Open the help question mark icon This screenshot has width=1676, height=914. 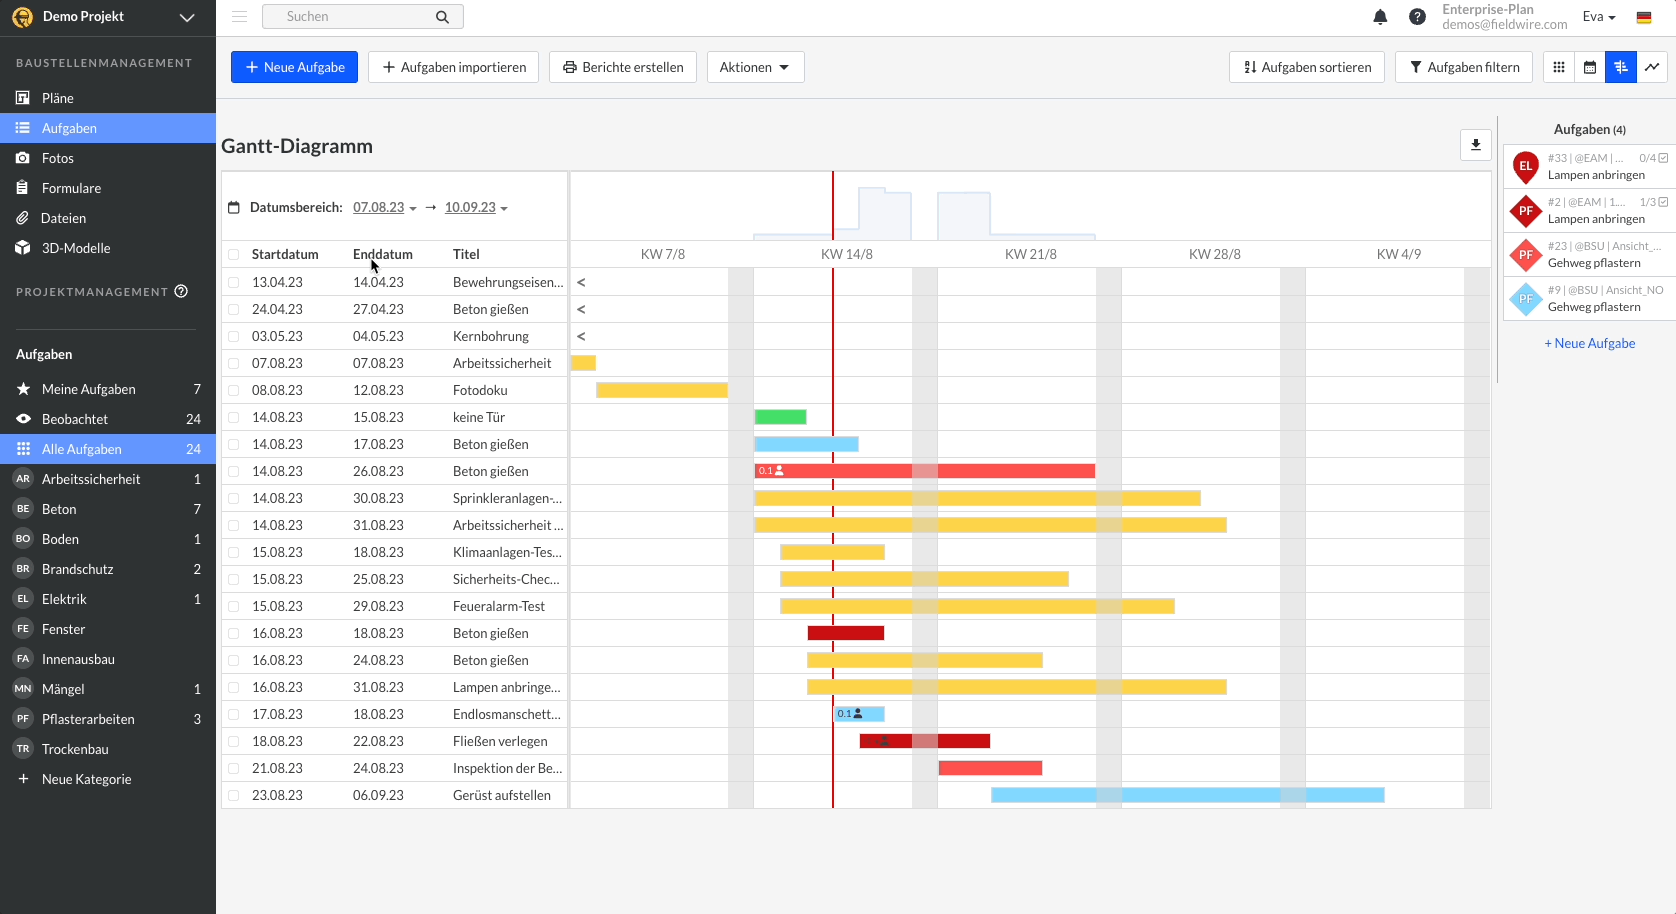1417,17
